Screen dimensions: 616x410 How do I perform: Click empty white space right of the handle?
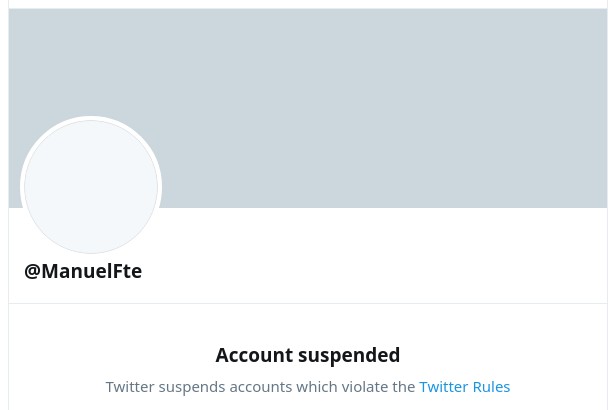373,271
